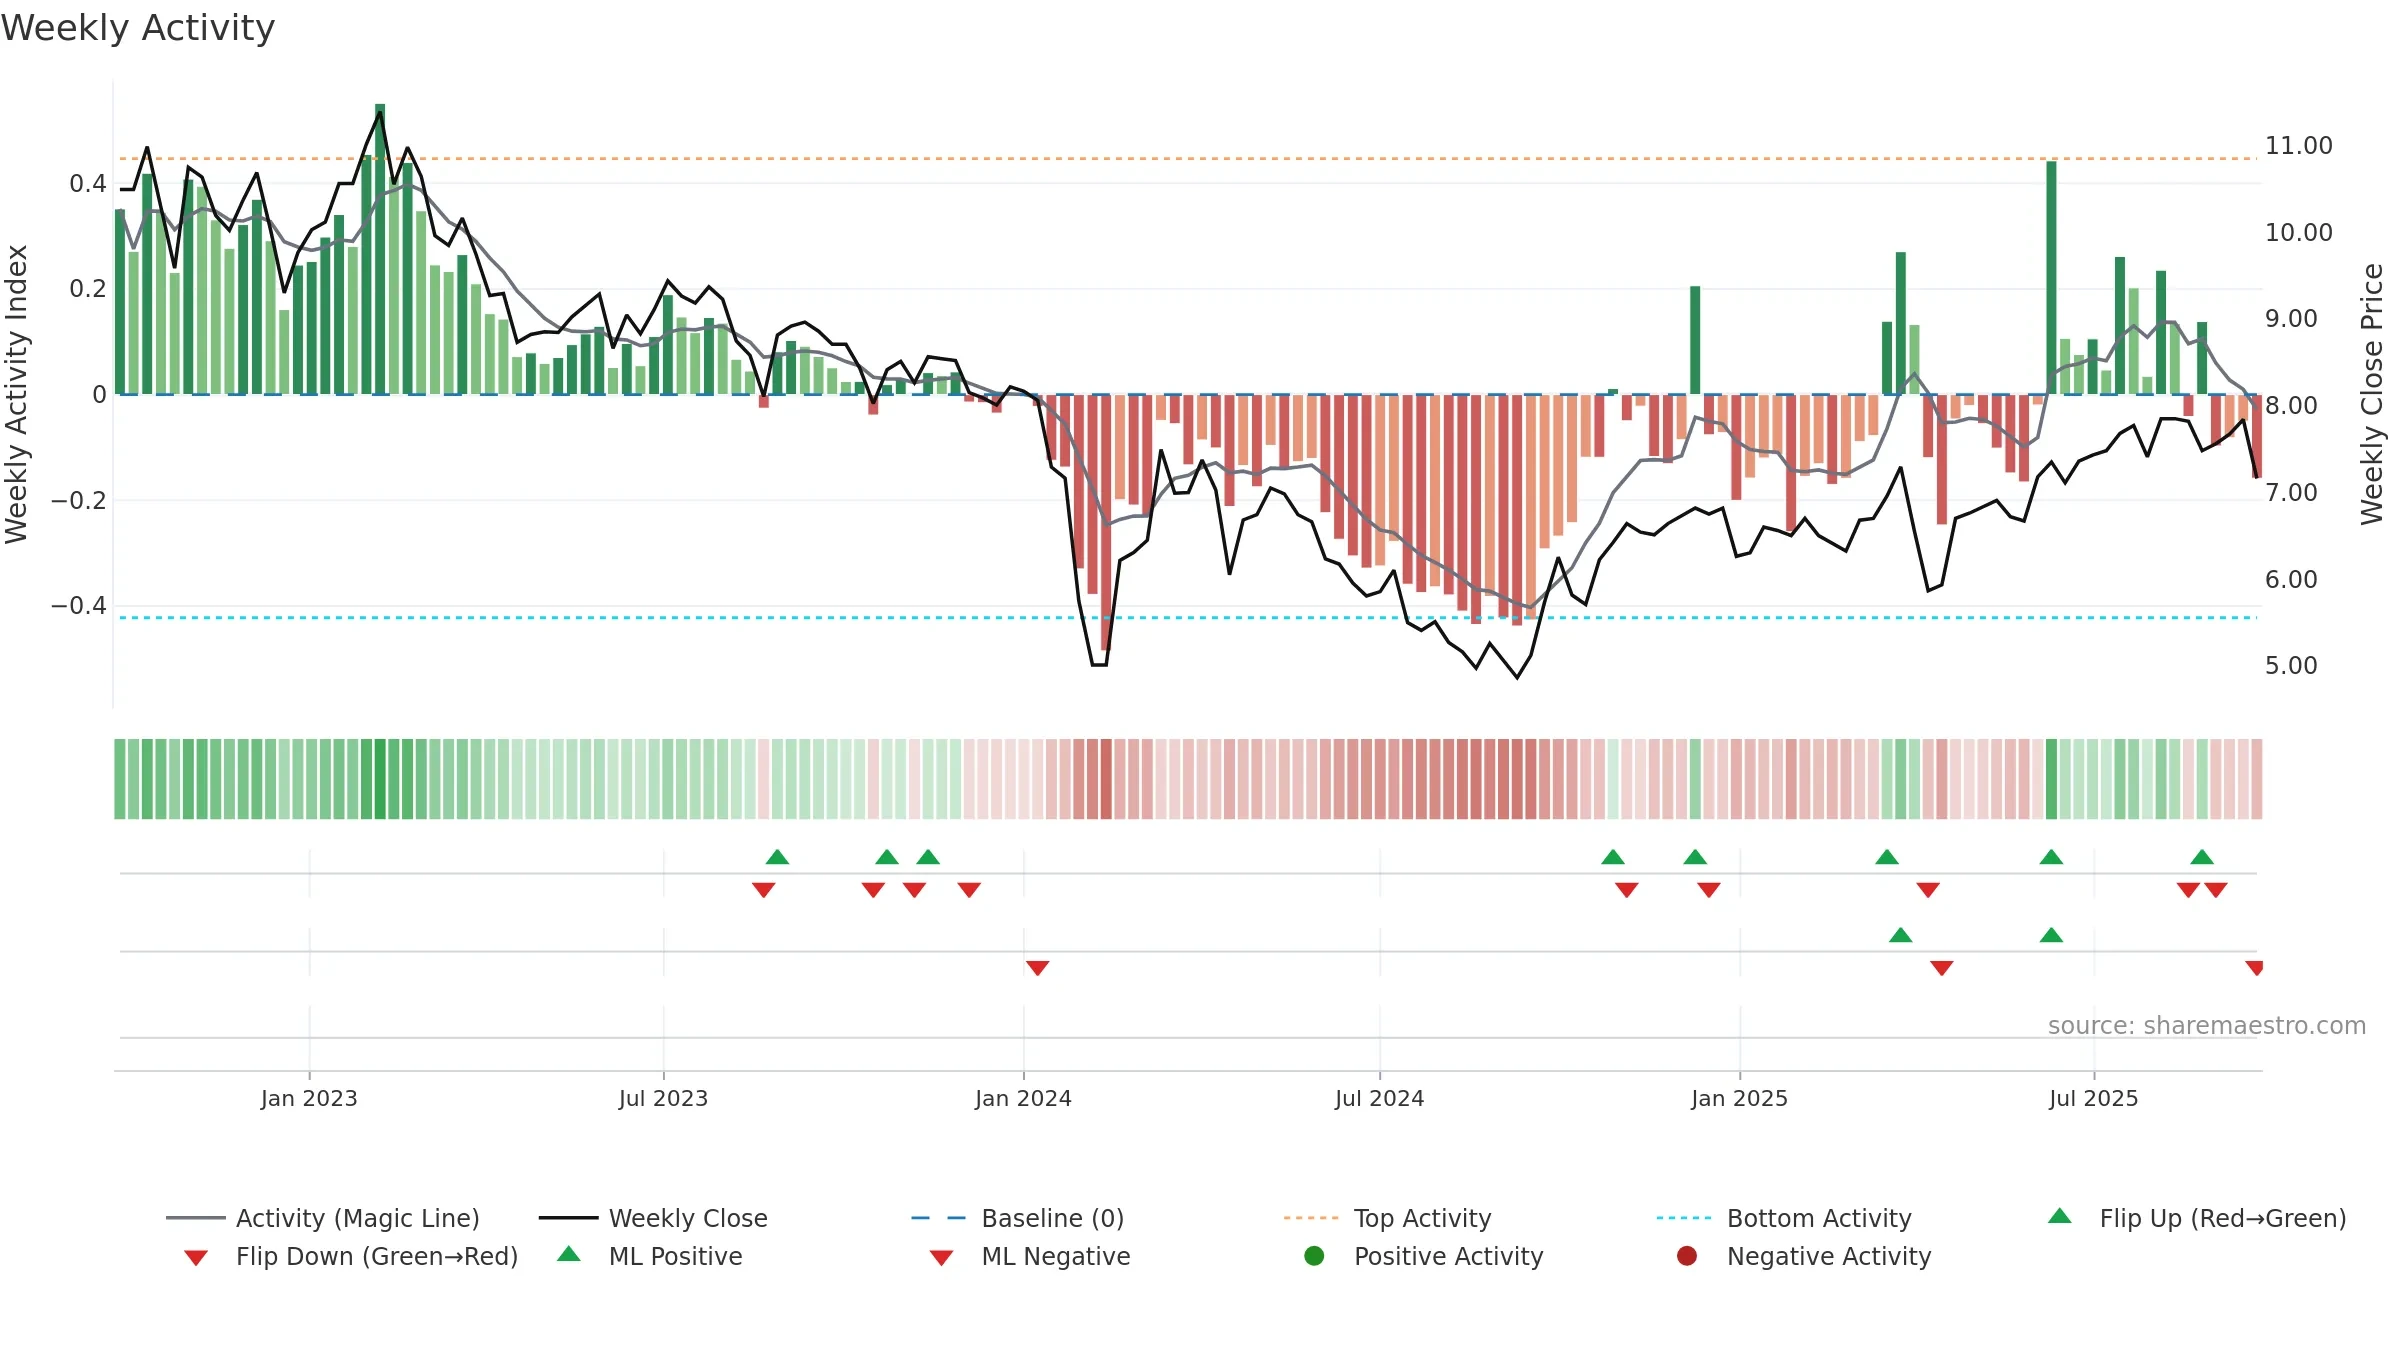Screen dimensions: 2400x1350
Task: Click the Positive Activity green circle icon
Action: coord(1314,1255)
